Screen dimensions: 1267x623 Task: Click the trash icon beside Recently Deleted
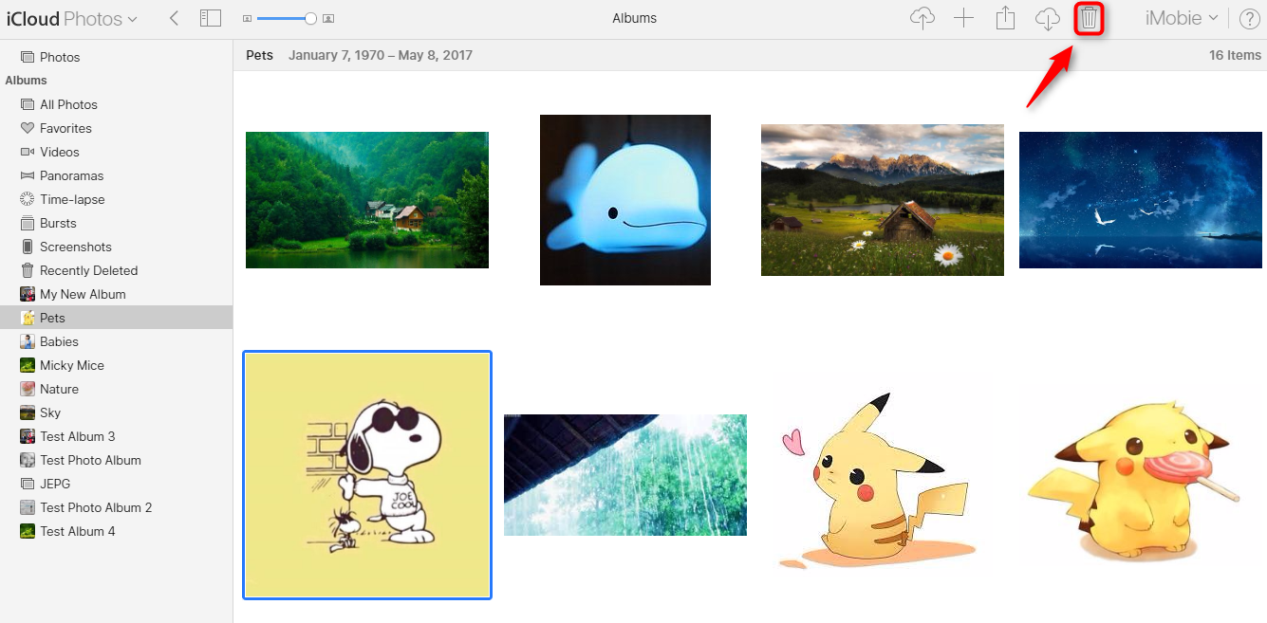click(x=28, y=270)
